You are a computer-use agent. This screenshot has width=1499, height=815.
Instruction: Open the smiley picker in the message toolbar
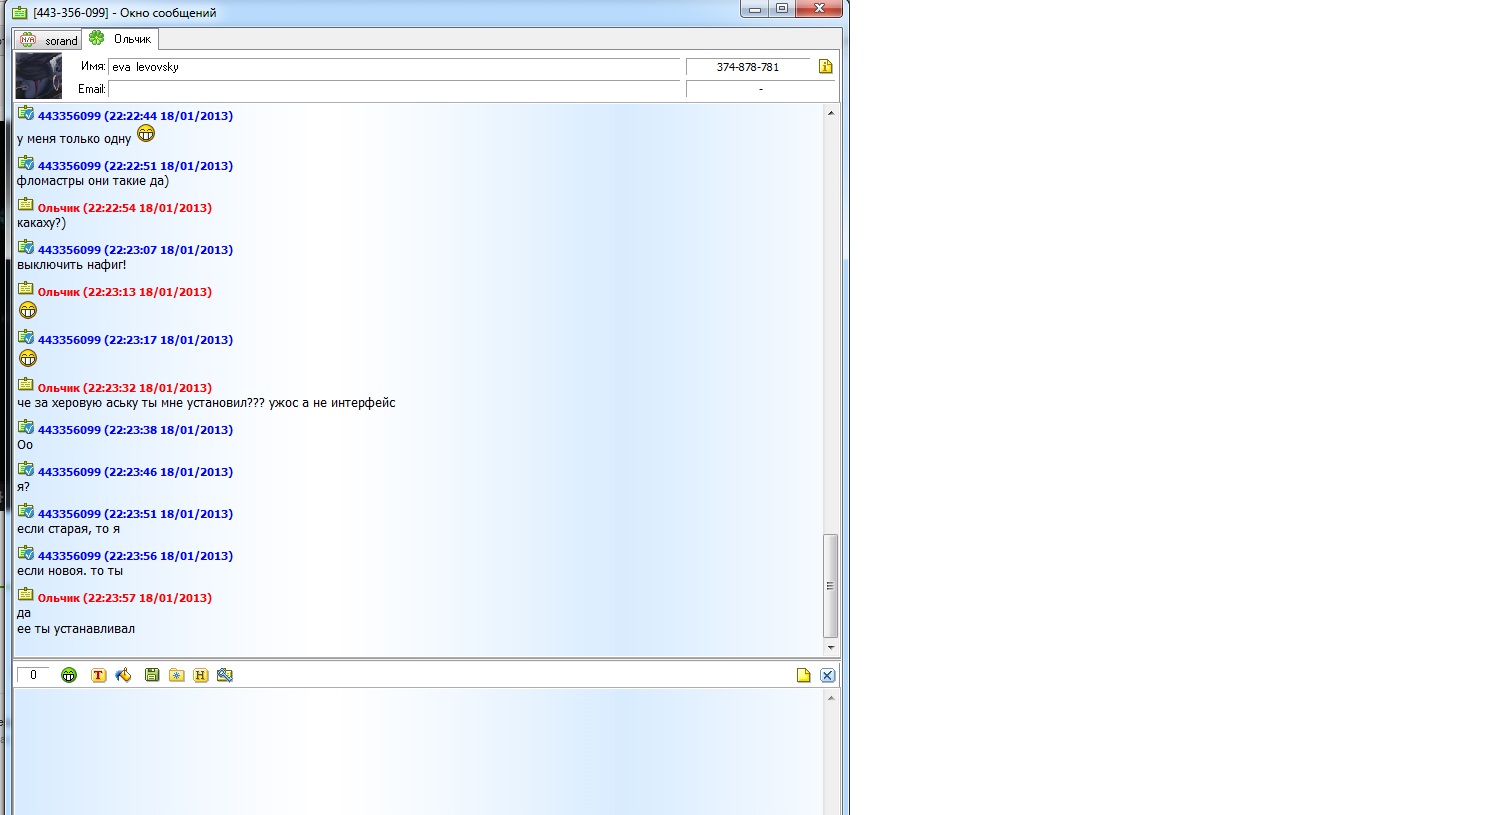click(x=69, y=675)
